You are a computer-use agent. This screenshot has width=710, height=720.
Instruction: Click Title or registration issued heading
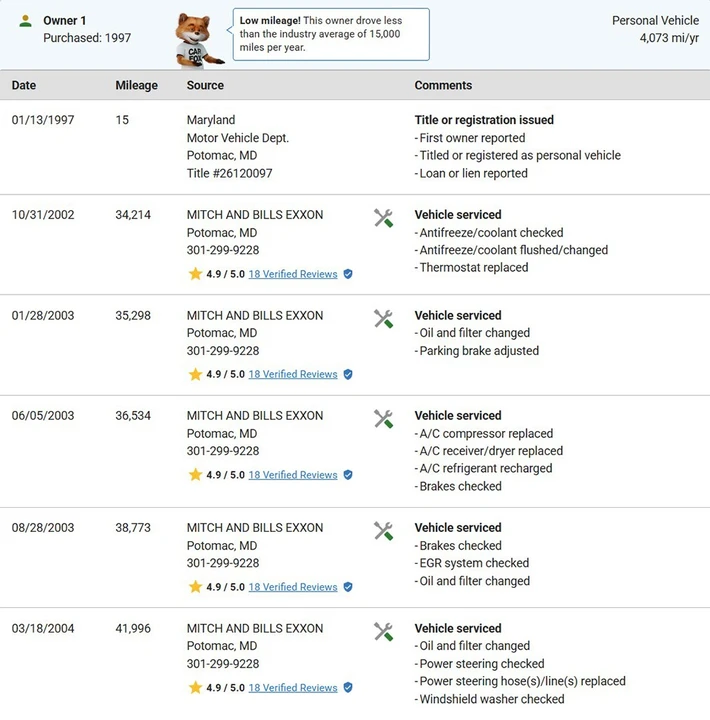484,120
